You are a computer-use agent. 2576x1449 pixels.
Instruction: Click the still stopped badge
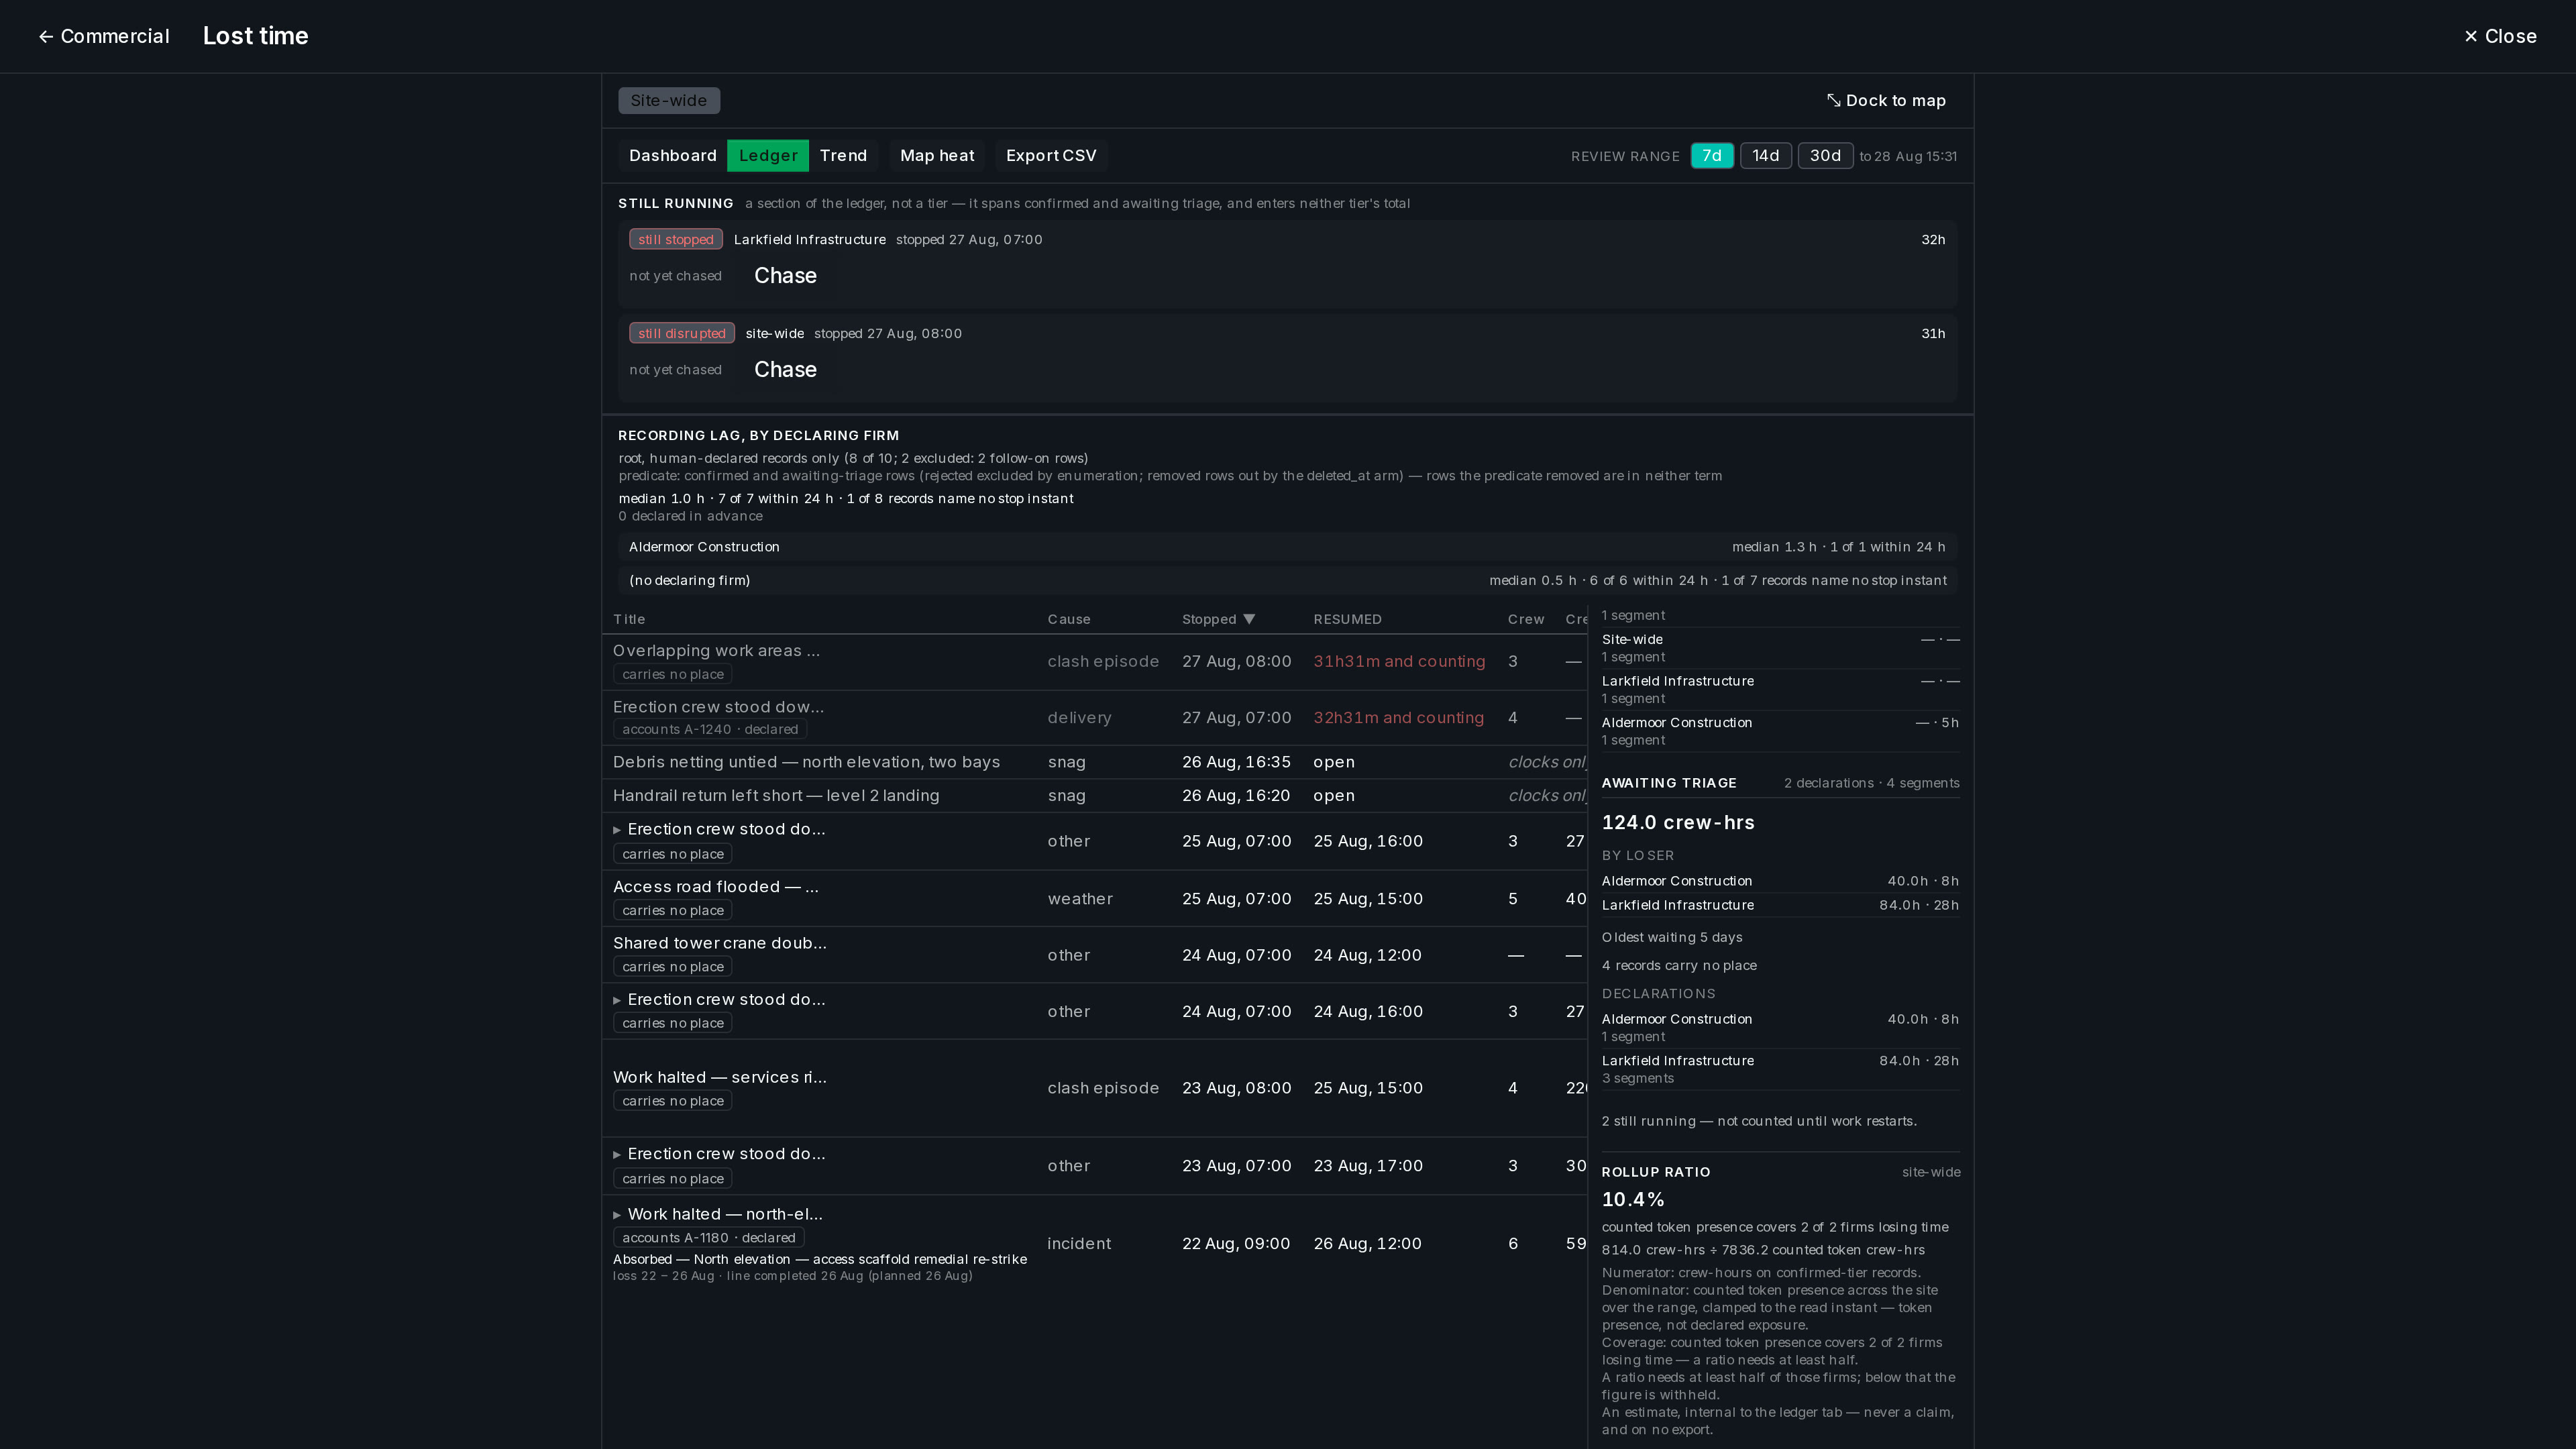point(676,239)
